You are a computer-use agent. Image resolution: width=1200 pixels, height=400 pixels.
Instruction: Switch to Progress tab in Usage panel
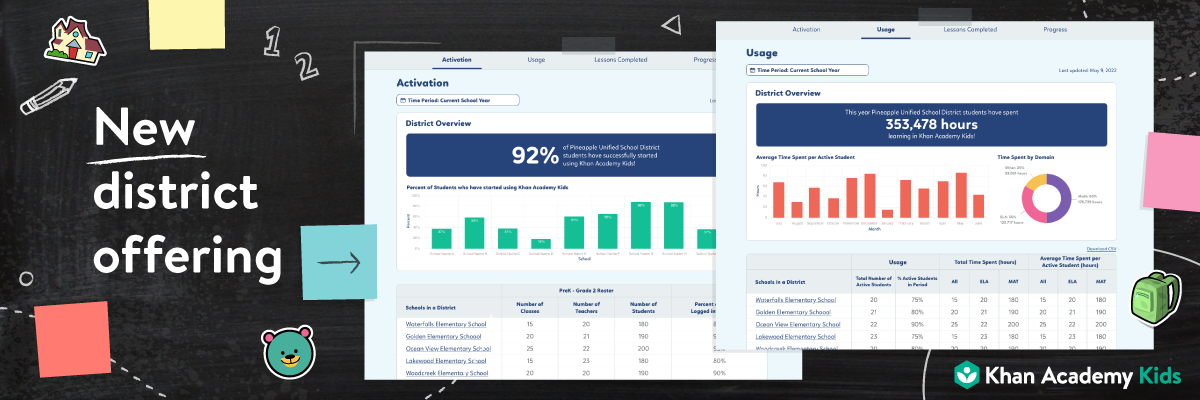coord(1054,29)
